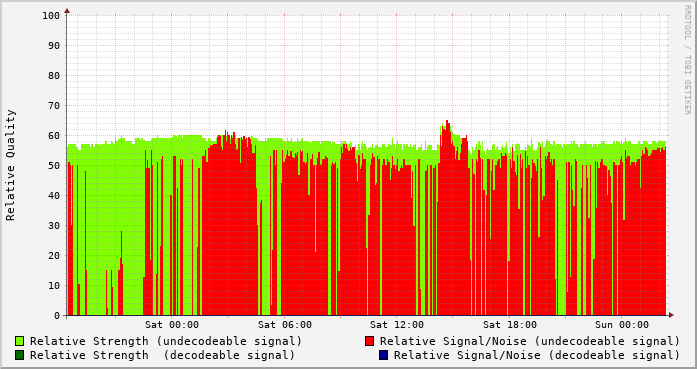Click the arrow at the top of the y-axis

(x=67, y=11)
